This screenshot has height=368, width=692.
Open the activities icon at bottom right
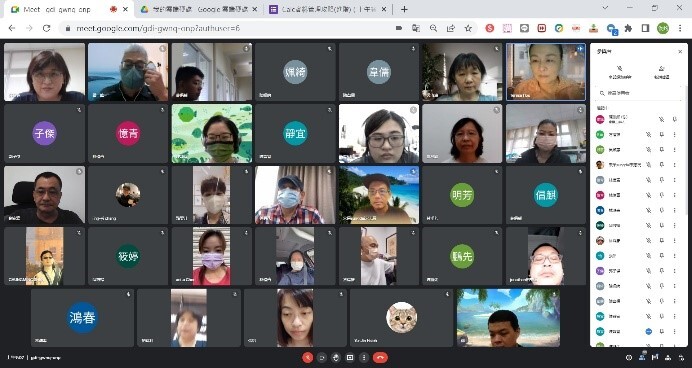[x=668, y=357]
